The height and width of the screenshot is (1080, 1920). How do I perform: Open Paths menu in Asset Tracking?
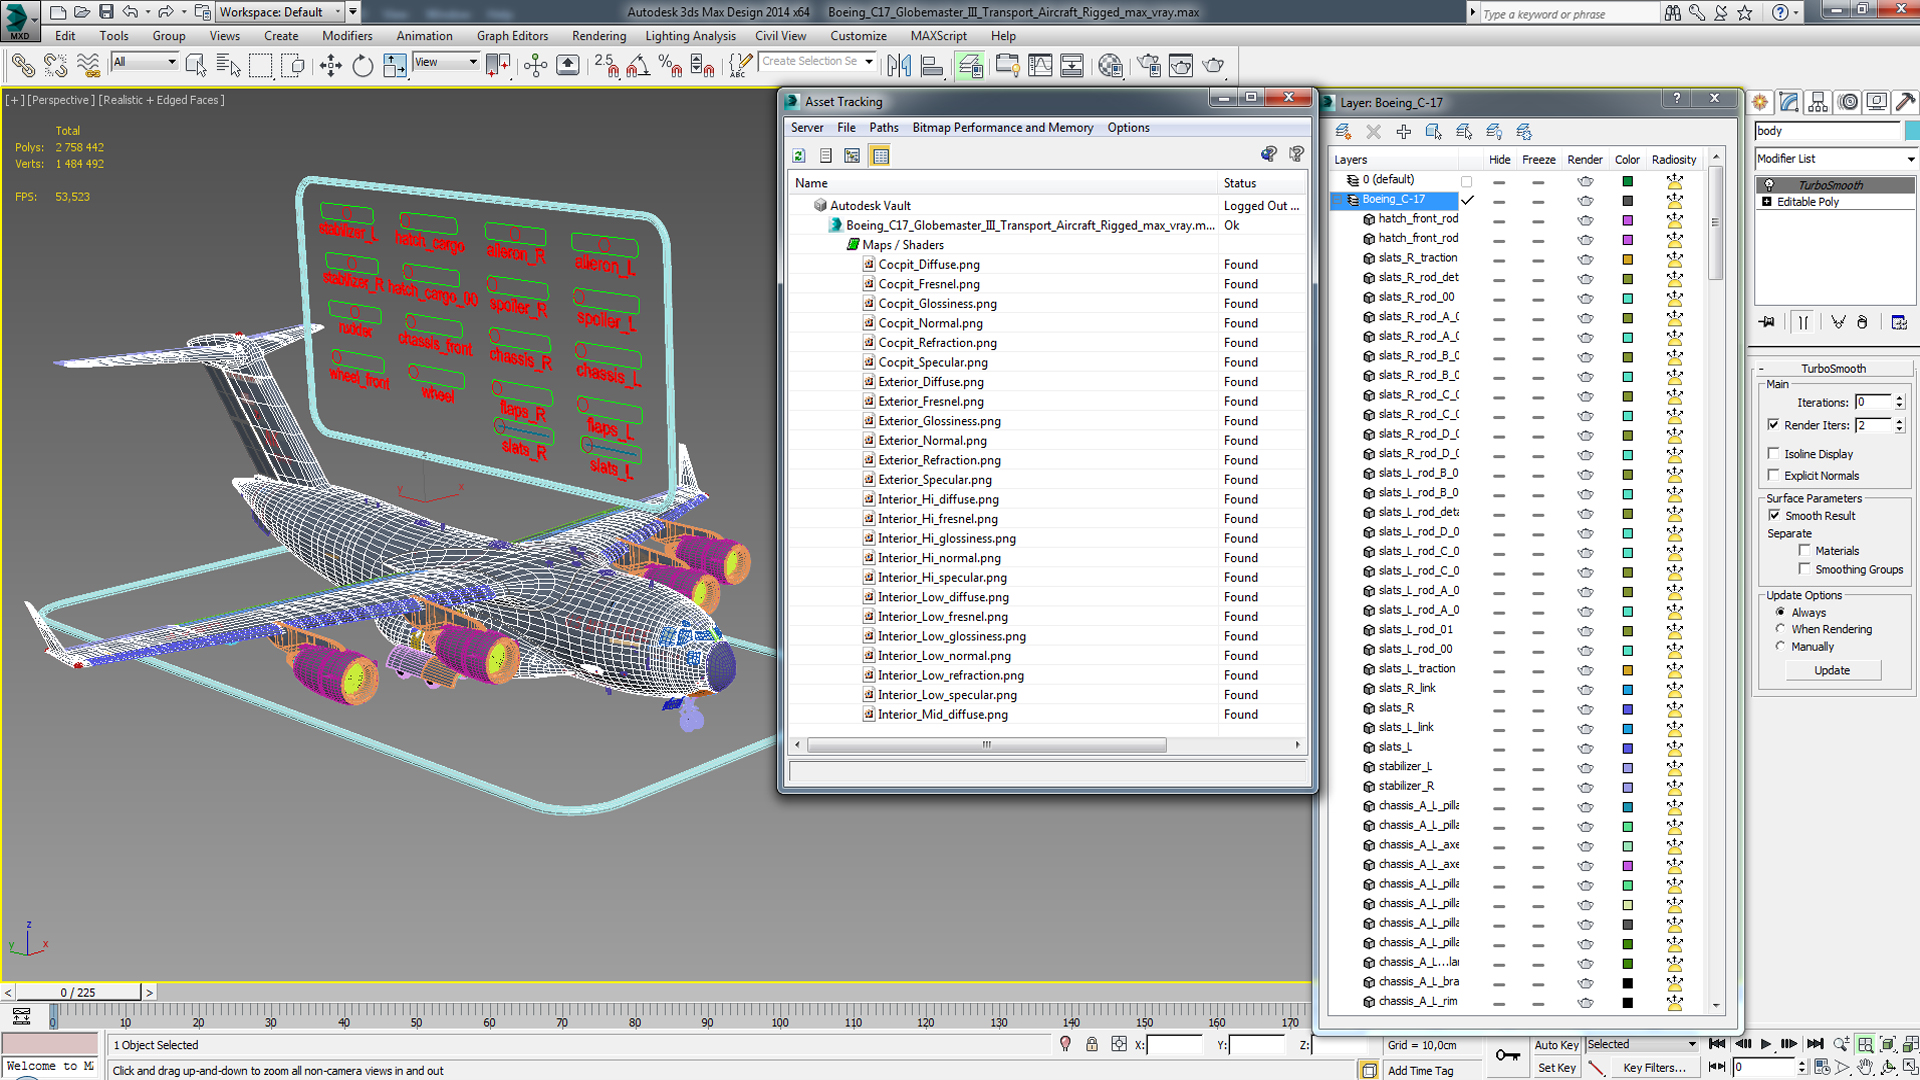(x=883, y=128)
